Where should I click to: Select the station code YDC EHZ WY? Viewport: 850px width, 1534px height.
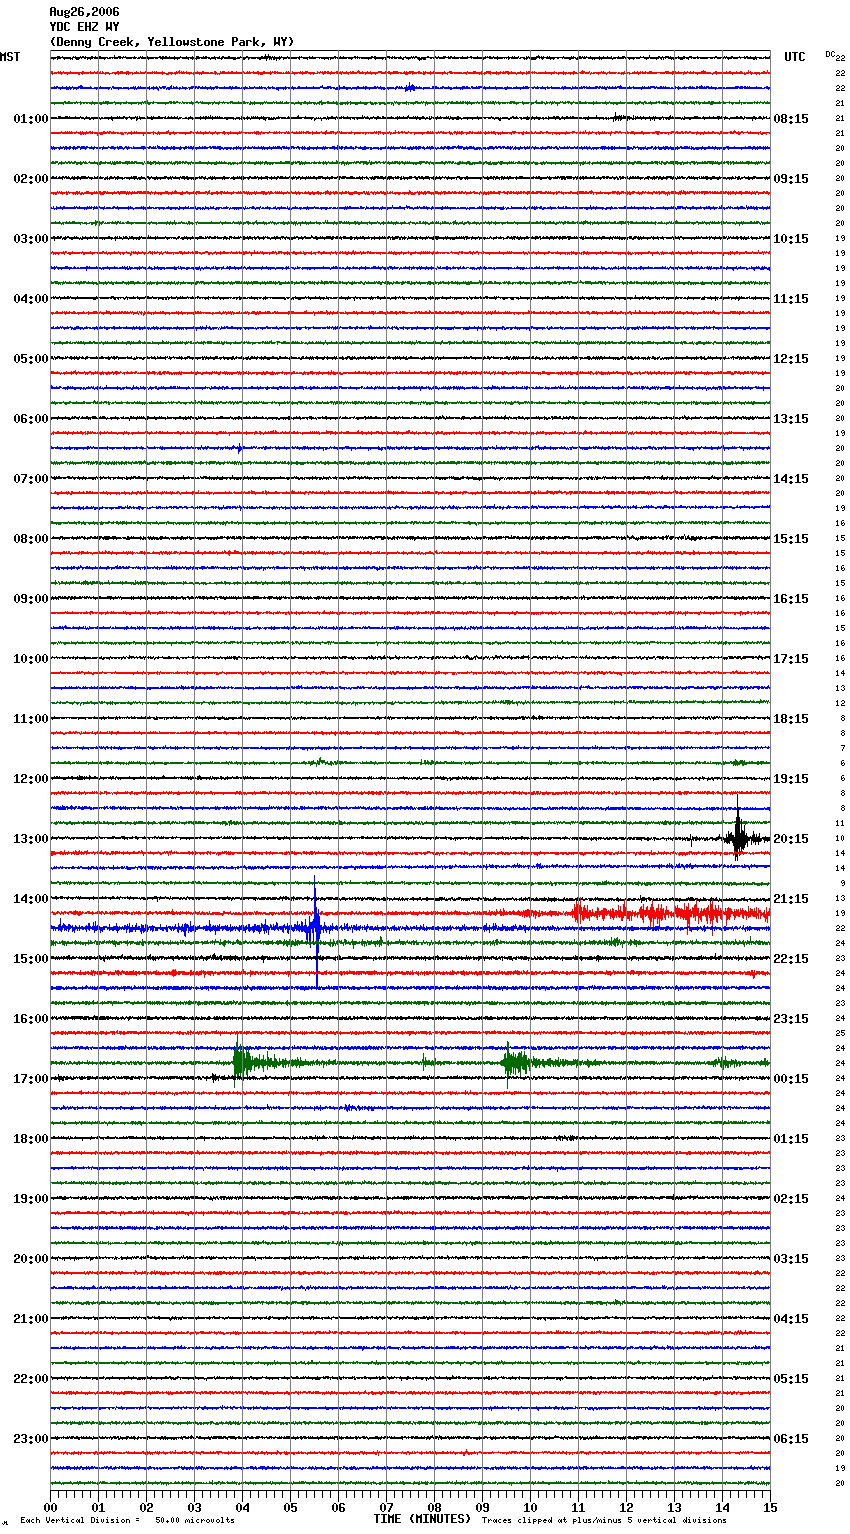coord(84,27)
